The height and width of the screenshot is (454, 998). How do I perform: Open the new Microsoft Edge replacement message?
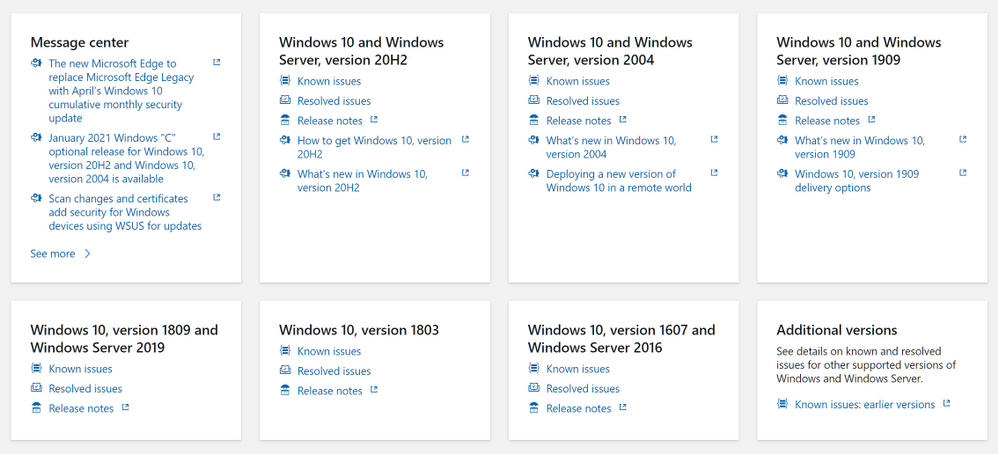(x=122, y=91)
